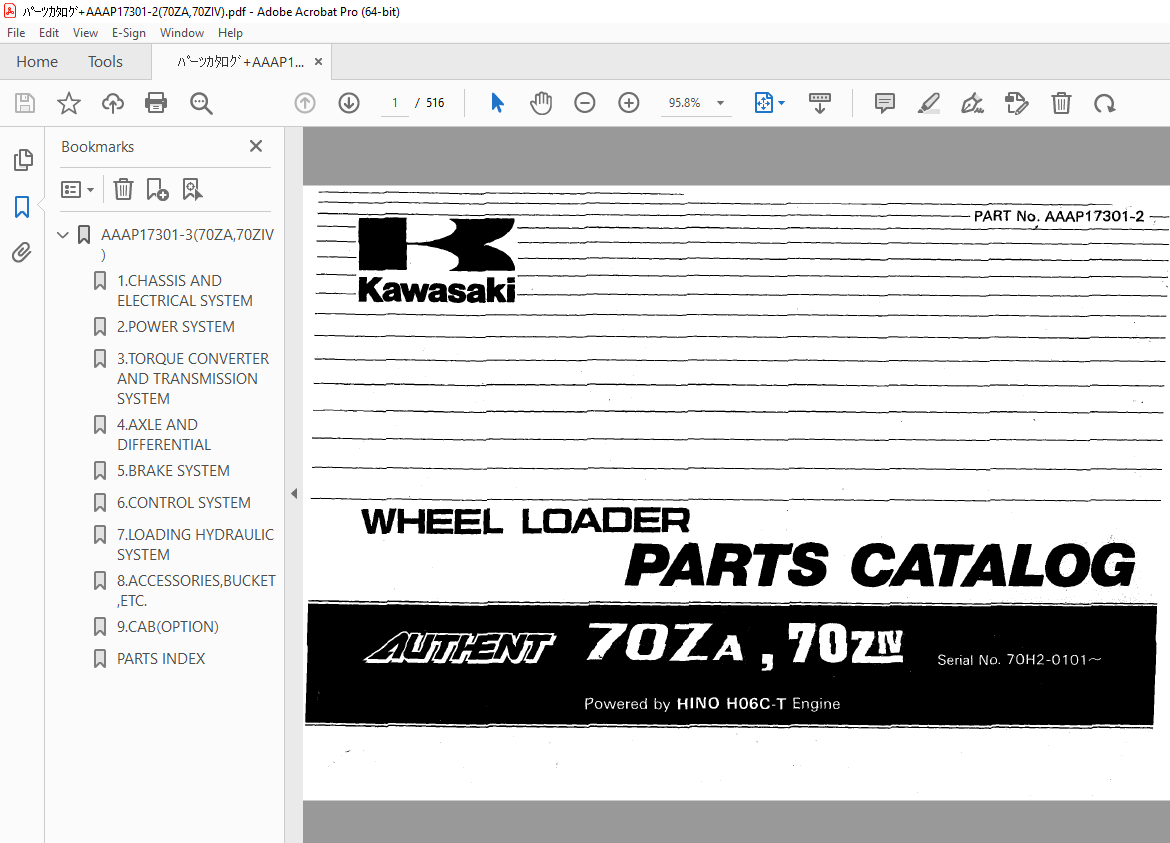The width and height of the screenshot is (1170, 843).
Task: Click the Save file icon
Action: pos(25,103)
